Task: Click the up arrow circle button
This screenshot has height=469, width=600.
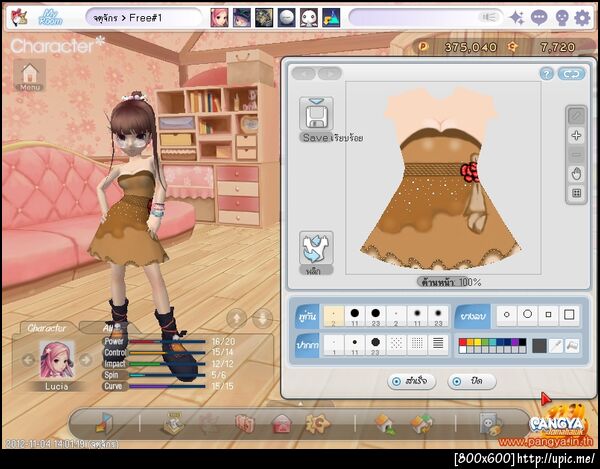Action: pos(237,318)
